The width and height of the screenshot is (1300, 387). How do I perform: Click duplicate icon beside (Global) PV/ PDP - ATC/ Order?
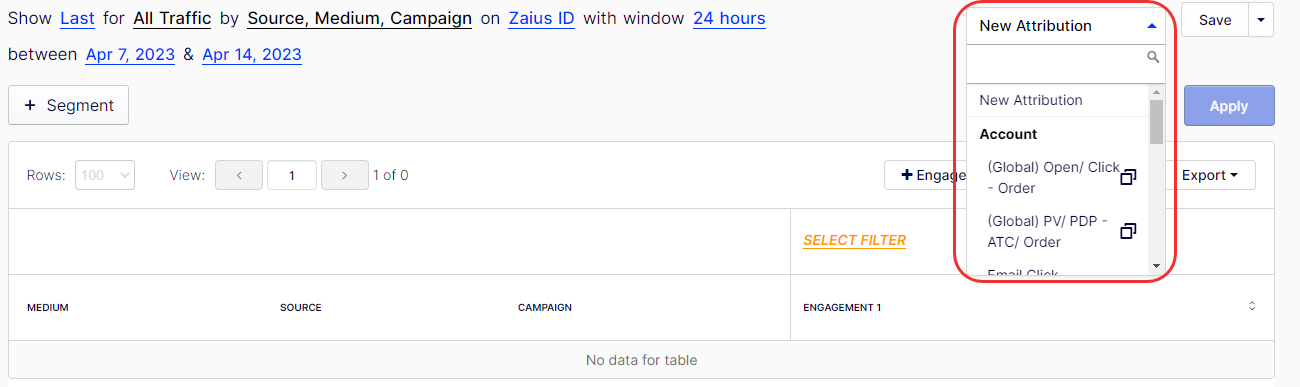pyautogui.click(x=1128, y=231)
